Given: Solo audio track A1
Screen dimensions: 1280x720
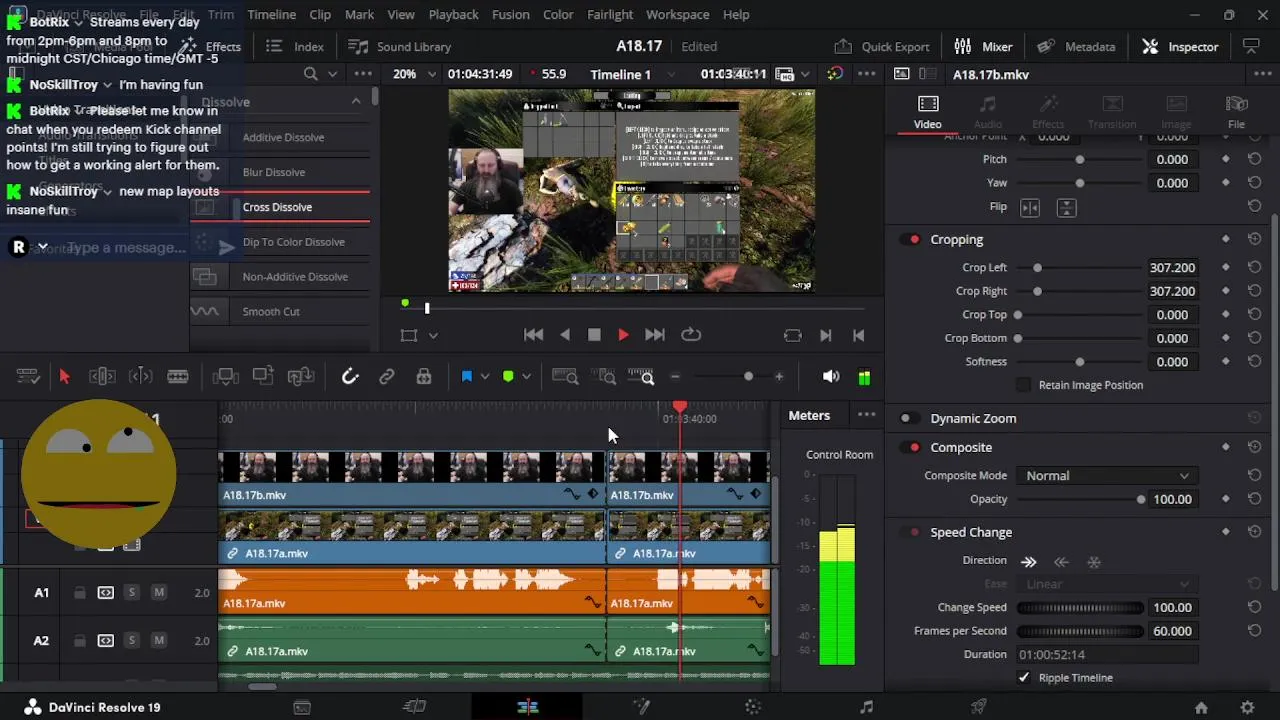Looking at the screenshot, I should [x=132, y=593].
